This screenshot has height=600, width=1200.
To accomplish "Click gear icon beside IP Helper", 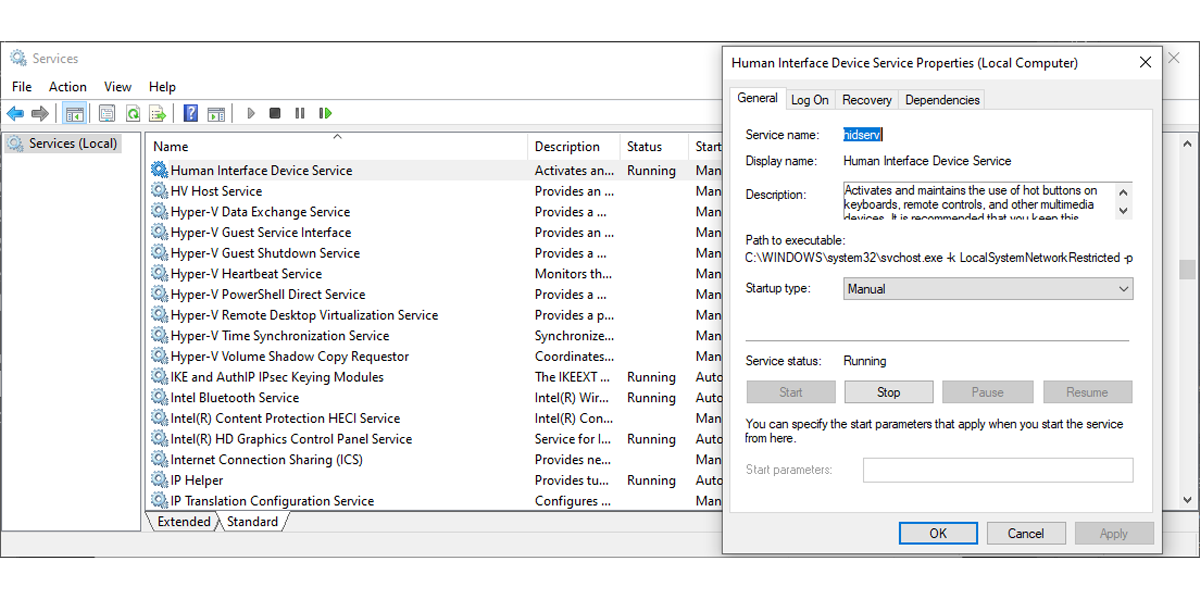I will (159, 480).
